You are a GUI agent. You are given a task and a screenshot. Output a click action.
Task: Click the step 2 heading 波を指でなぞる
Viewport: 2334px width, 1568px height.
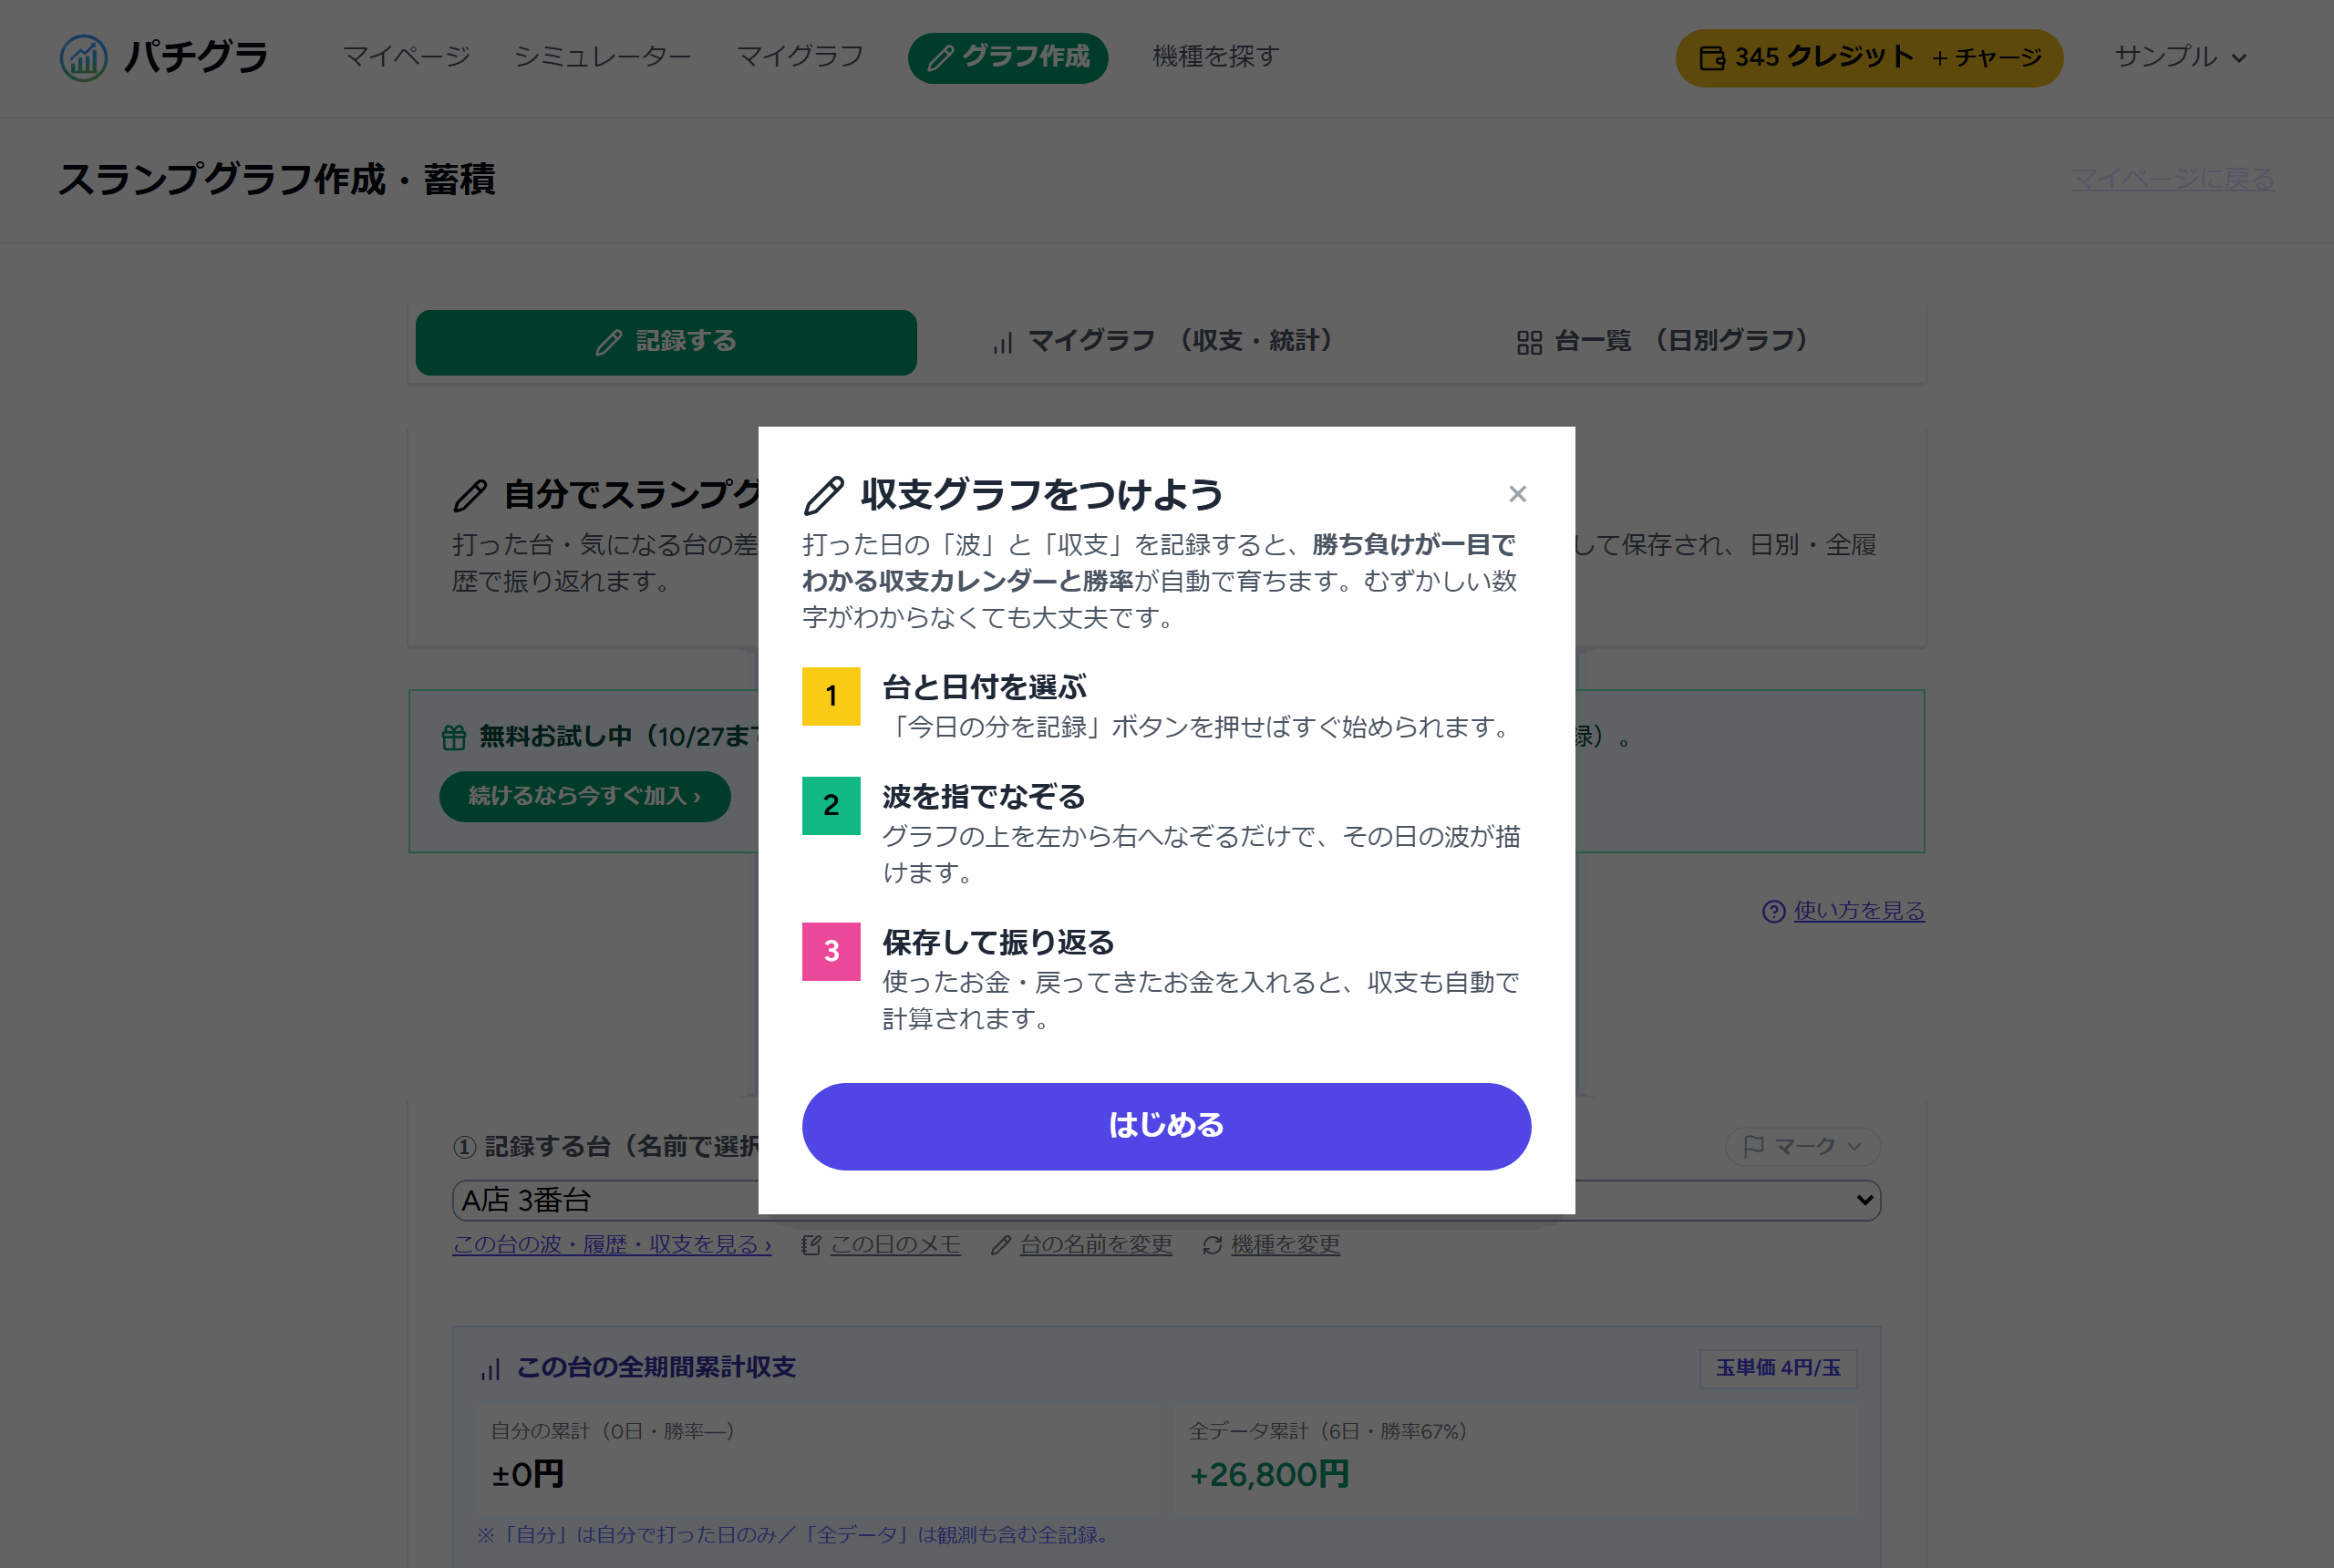click(983, 797)
